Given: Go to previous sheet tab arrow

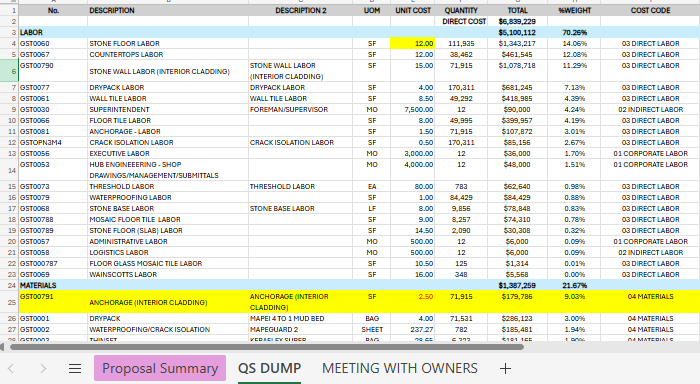Looking at the screenshot, I should [x=12, y=368].
